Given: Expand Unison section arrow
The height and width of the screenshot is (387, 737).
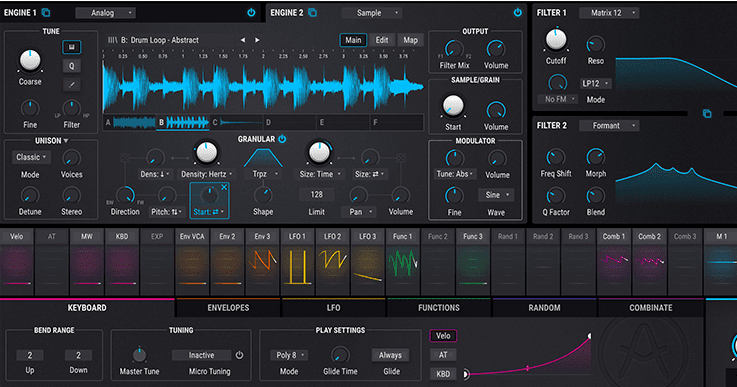Looking at the screenshot, I should pos(66,141).
